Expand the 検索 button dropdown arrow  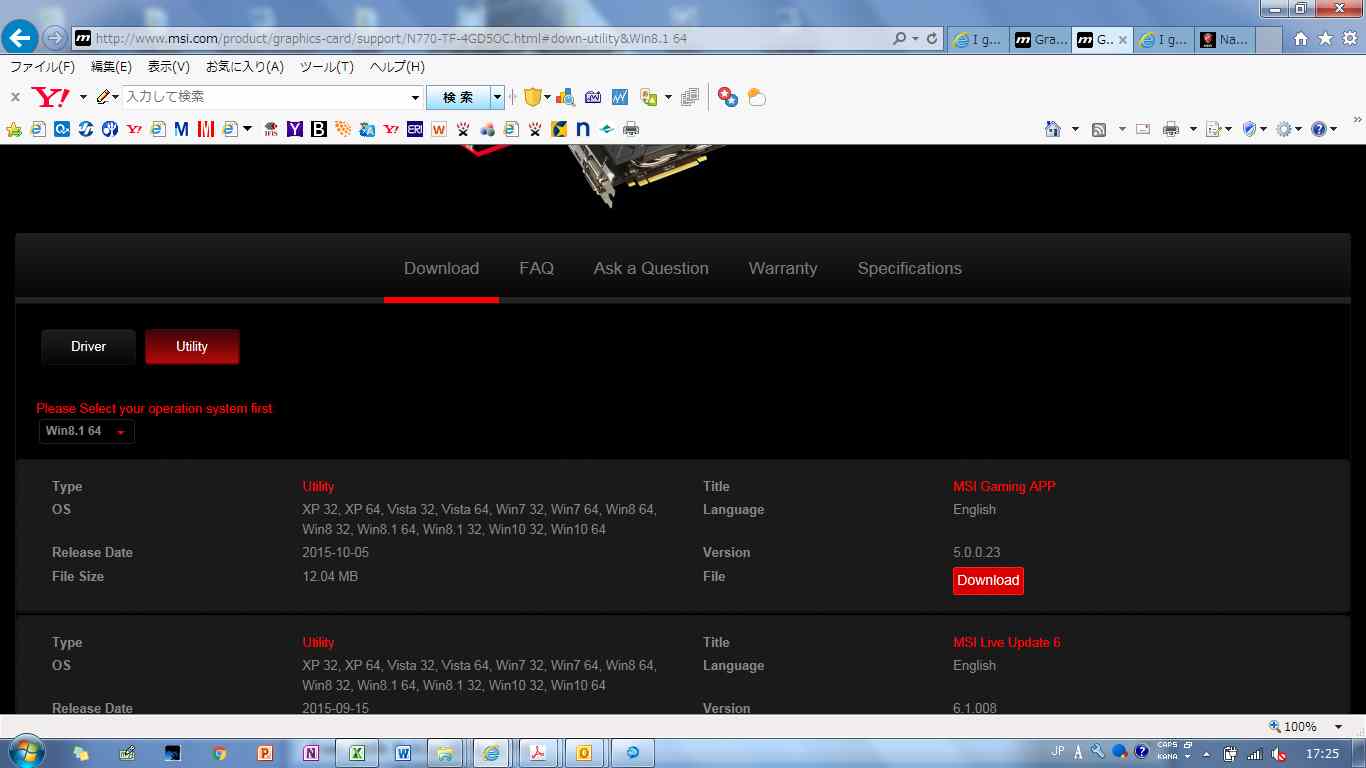point(497,97)
